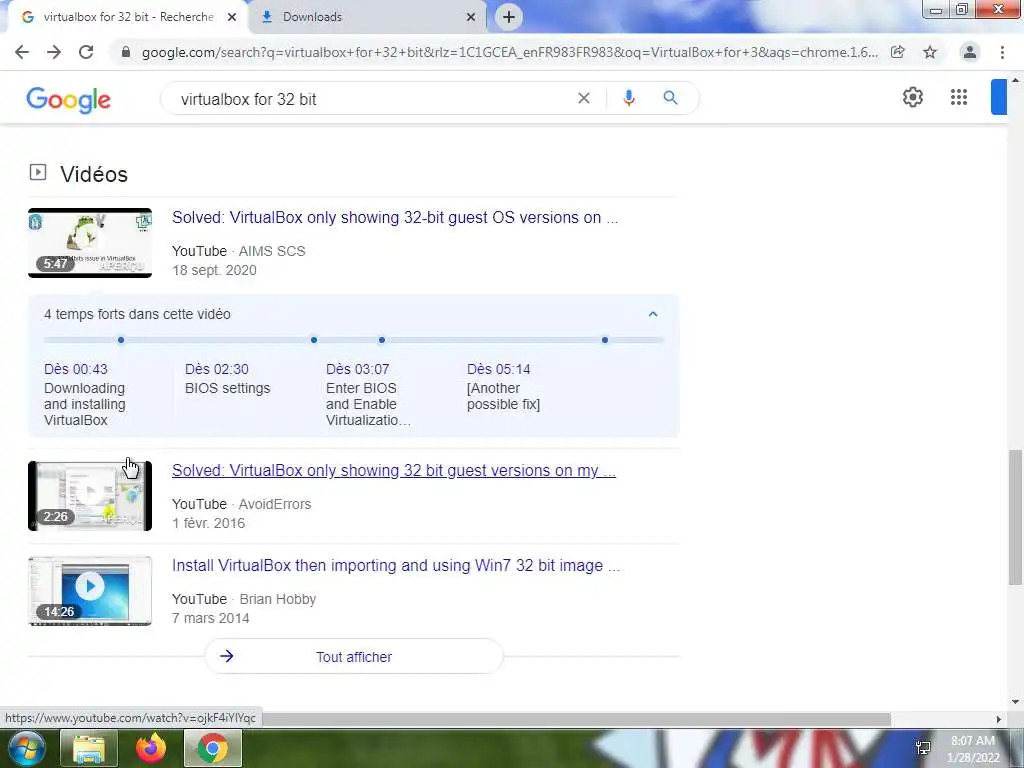Open Google quick settings gear
The image size is (1024, 768).
point(912,97)
